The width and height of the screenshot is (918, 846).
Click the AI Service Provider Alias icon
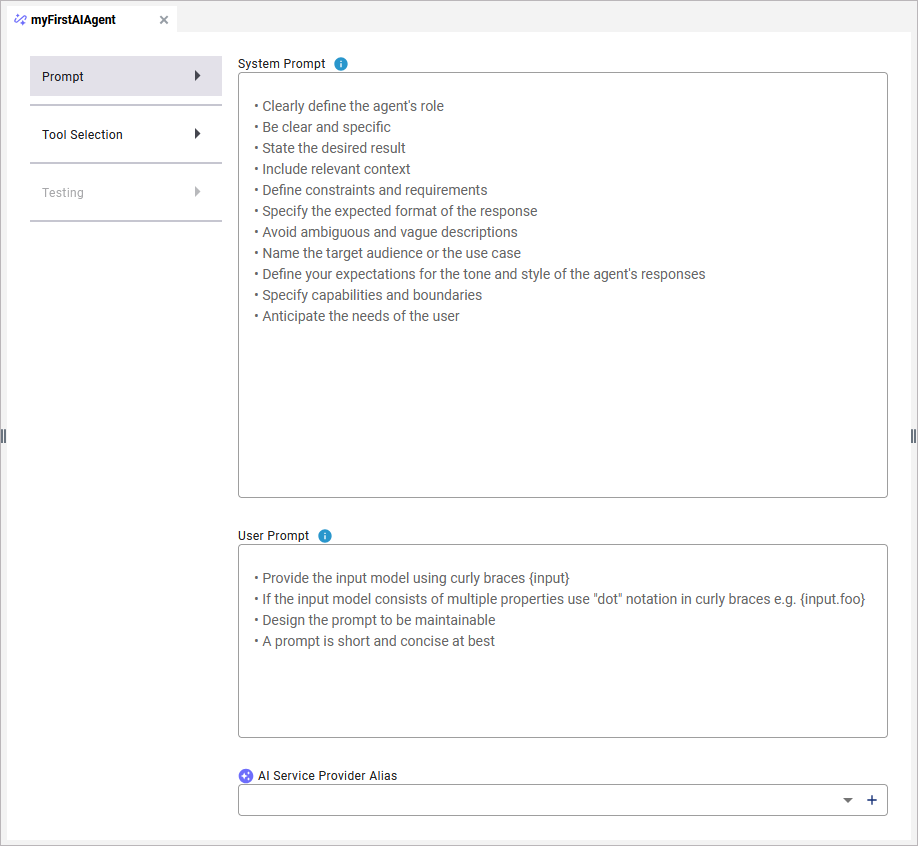pos(246,775)
